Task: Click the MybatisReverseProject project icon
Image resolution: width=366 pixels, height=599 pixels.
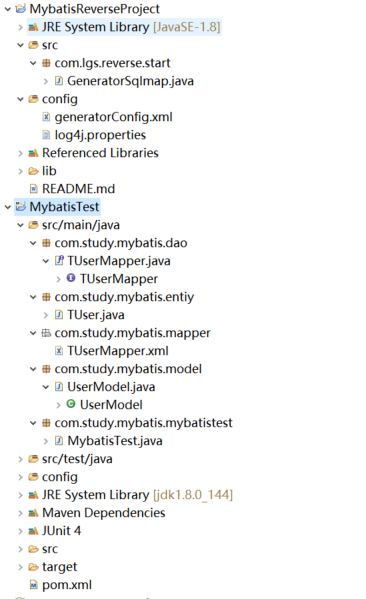Action: click(21, 9)
